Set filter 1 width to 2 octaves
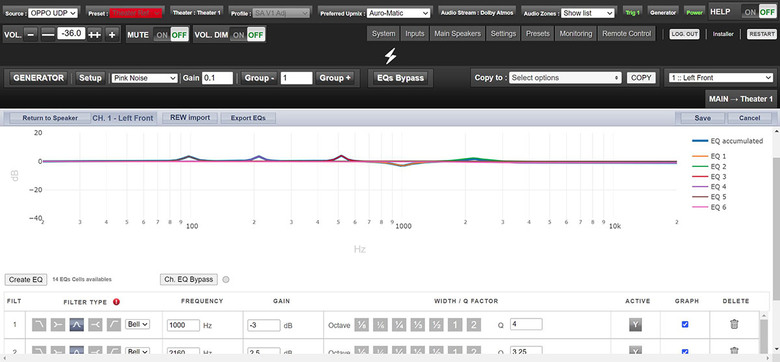 (474, 325)
